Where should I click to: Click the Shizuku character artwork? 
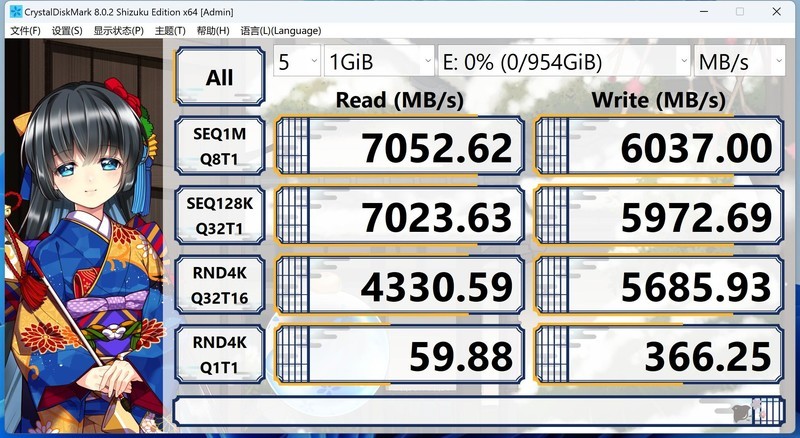click(84, 236)
